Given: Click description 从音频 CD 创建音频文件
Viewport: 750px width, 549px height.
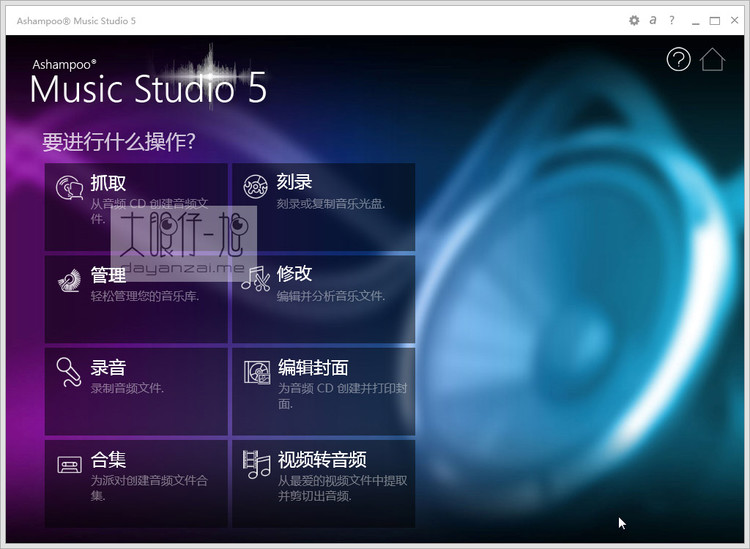Looking at the screenshot, I should tap(149, 211).
